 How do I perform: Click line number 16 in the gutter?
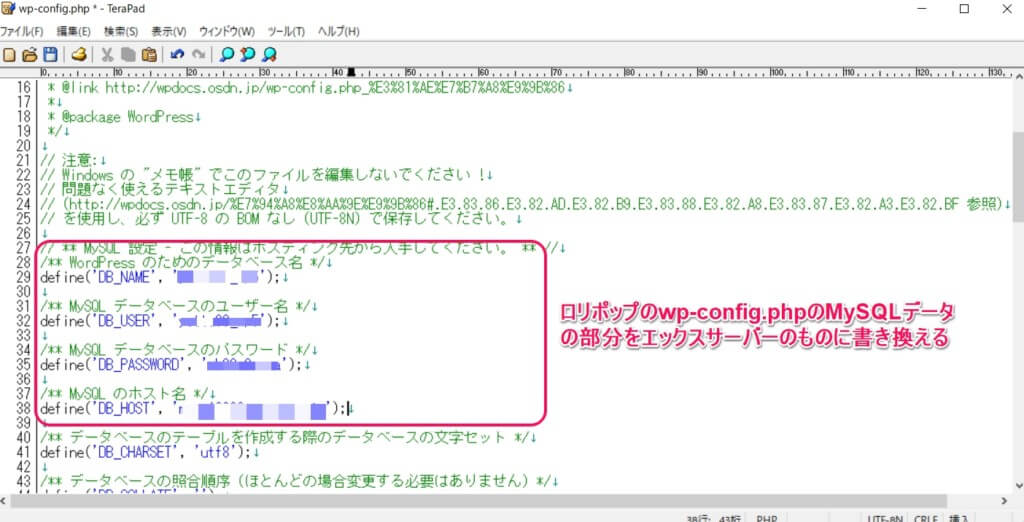click(23, 87)
